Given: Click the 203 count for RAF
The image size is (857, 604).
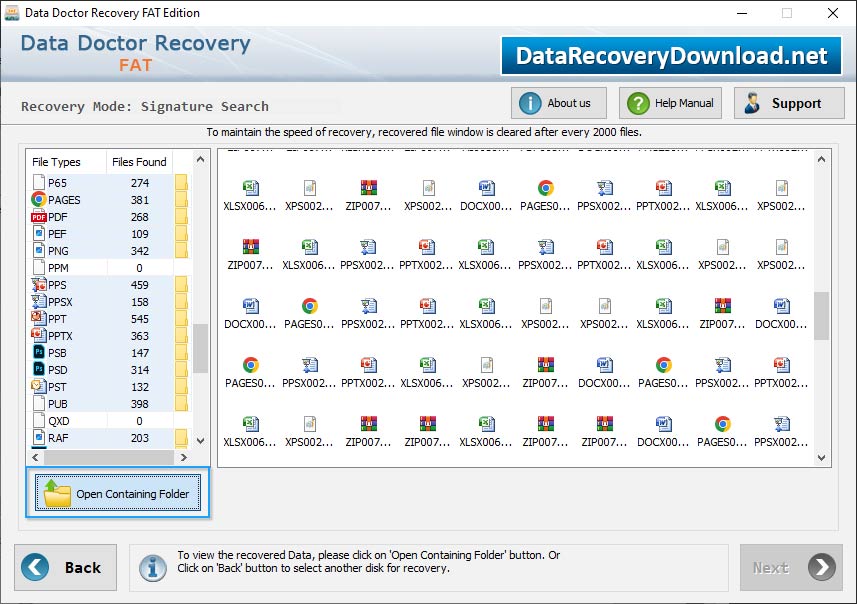Looking at the screenshot, I should [139, 438].
